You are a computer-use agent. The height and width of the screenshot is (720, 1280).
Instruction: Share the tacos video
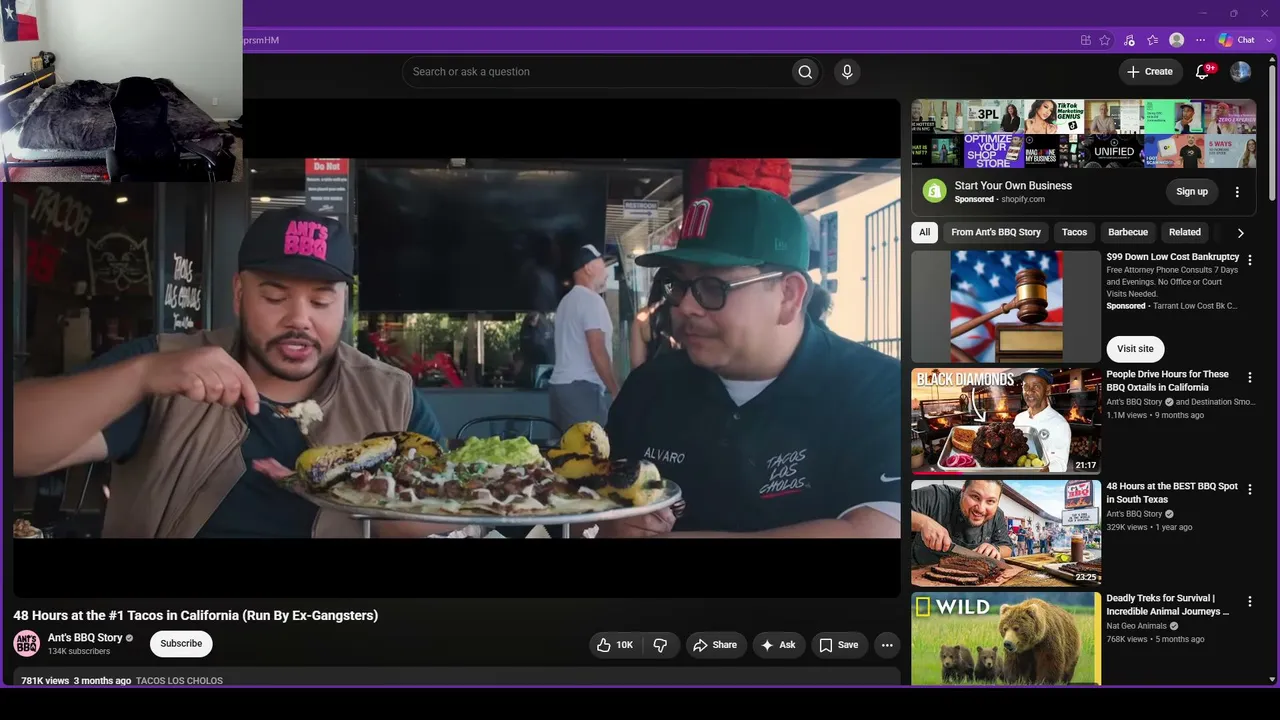pyautogui.click(x=715, y=645)
